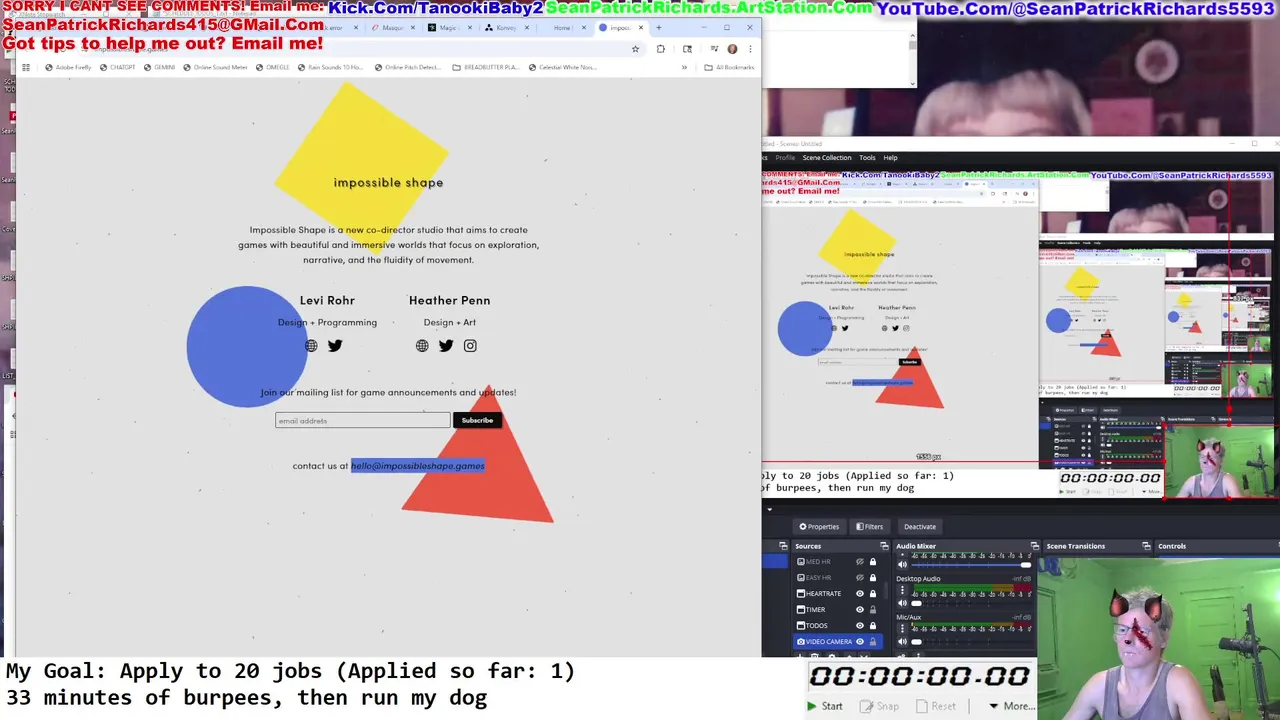Toggle visibility of VIDEO CAMERA source
Image resolution: width=1280 pixels, height=720 pixels.
tap(860, 642)
